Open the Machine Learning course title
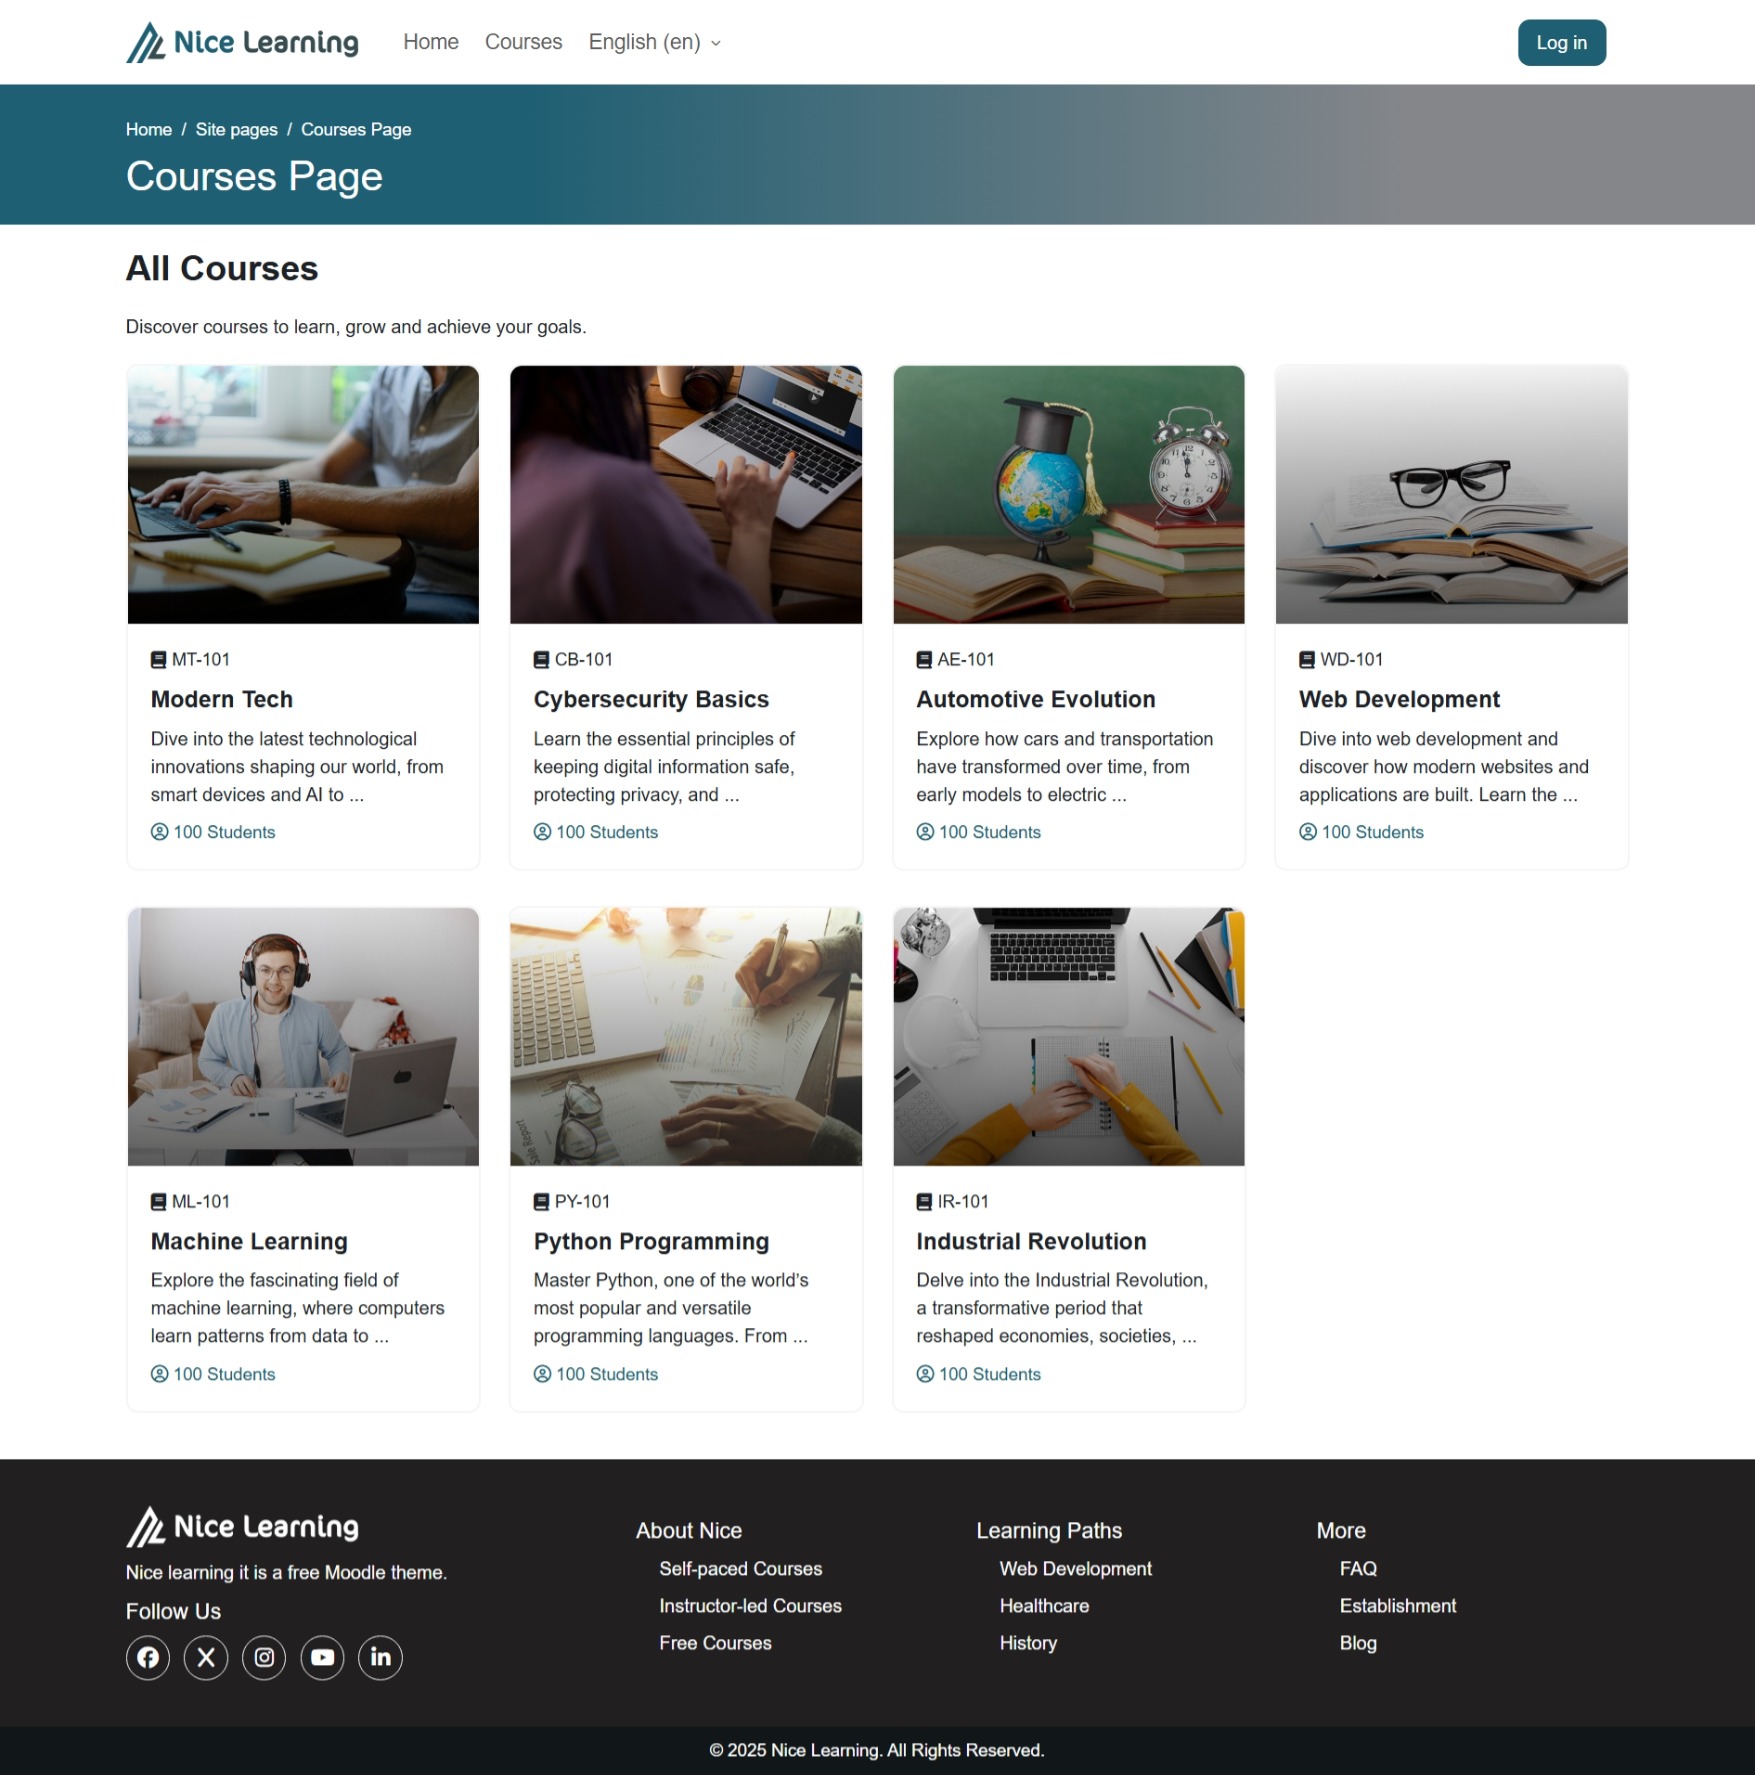 [x=249, y=1241]
